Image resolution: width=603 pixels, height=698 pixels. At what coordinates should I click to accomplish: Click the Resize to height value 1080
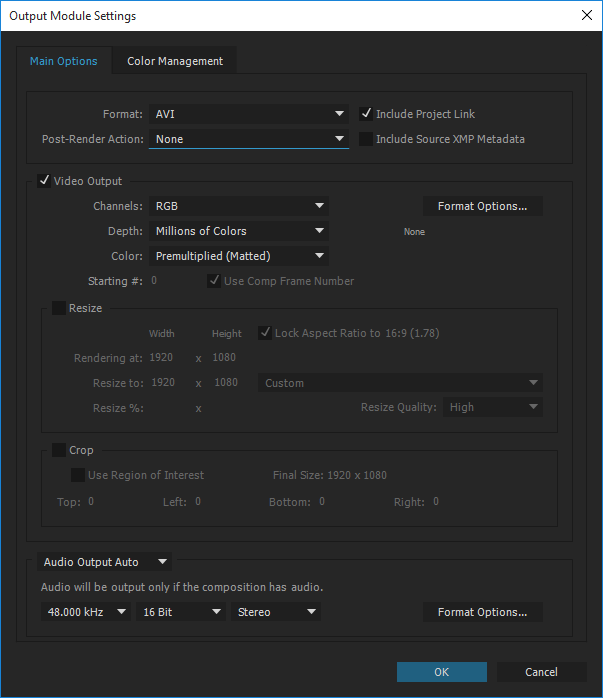click(x=226, y=382)
